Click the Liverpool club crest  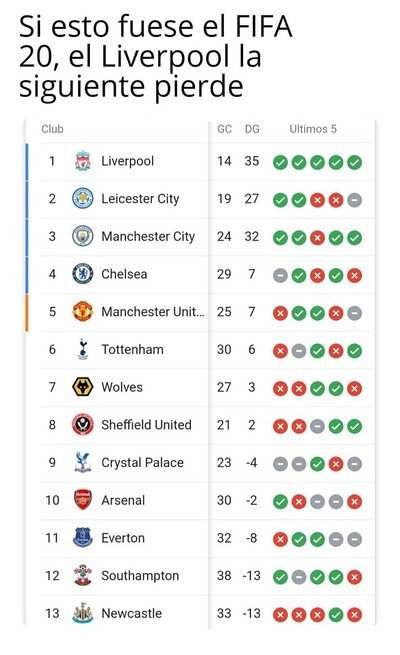pos(83,161)
